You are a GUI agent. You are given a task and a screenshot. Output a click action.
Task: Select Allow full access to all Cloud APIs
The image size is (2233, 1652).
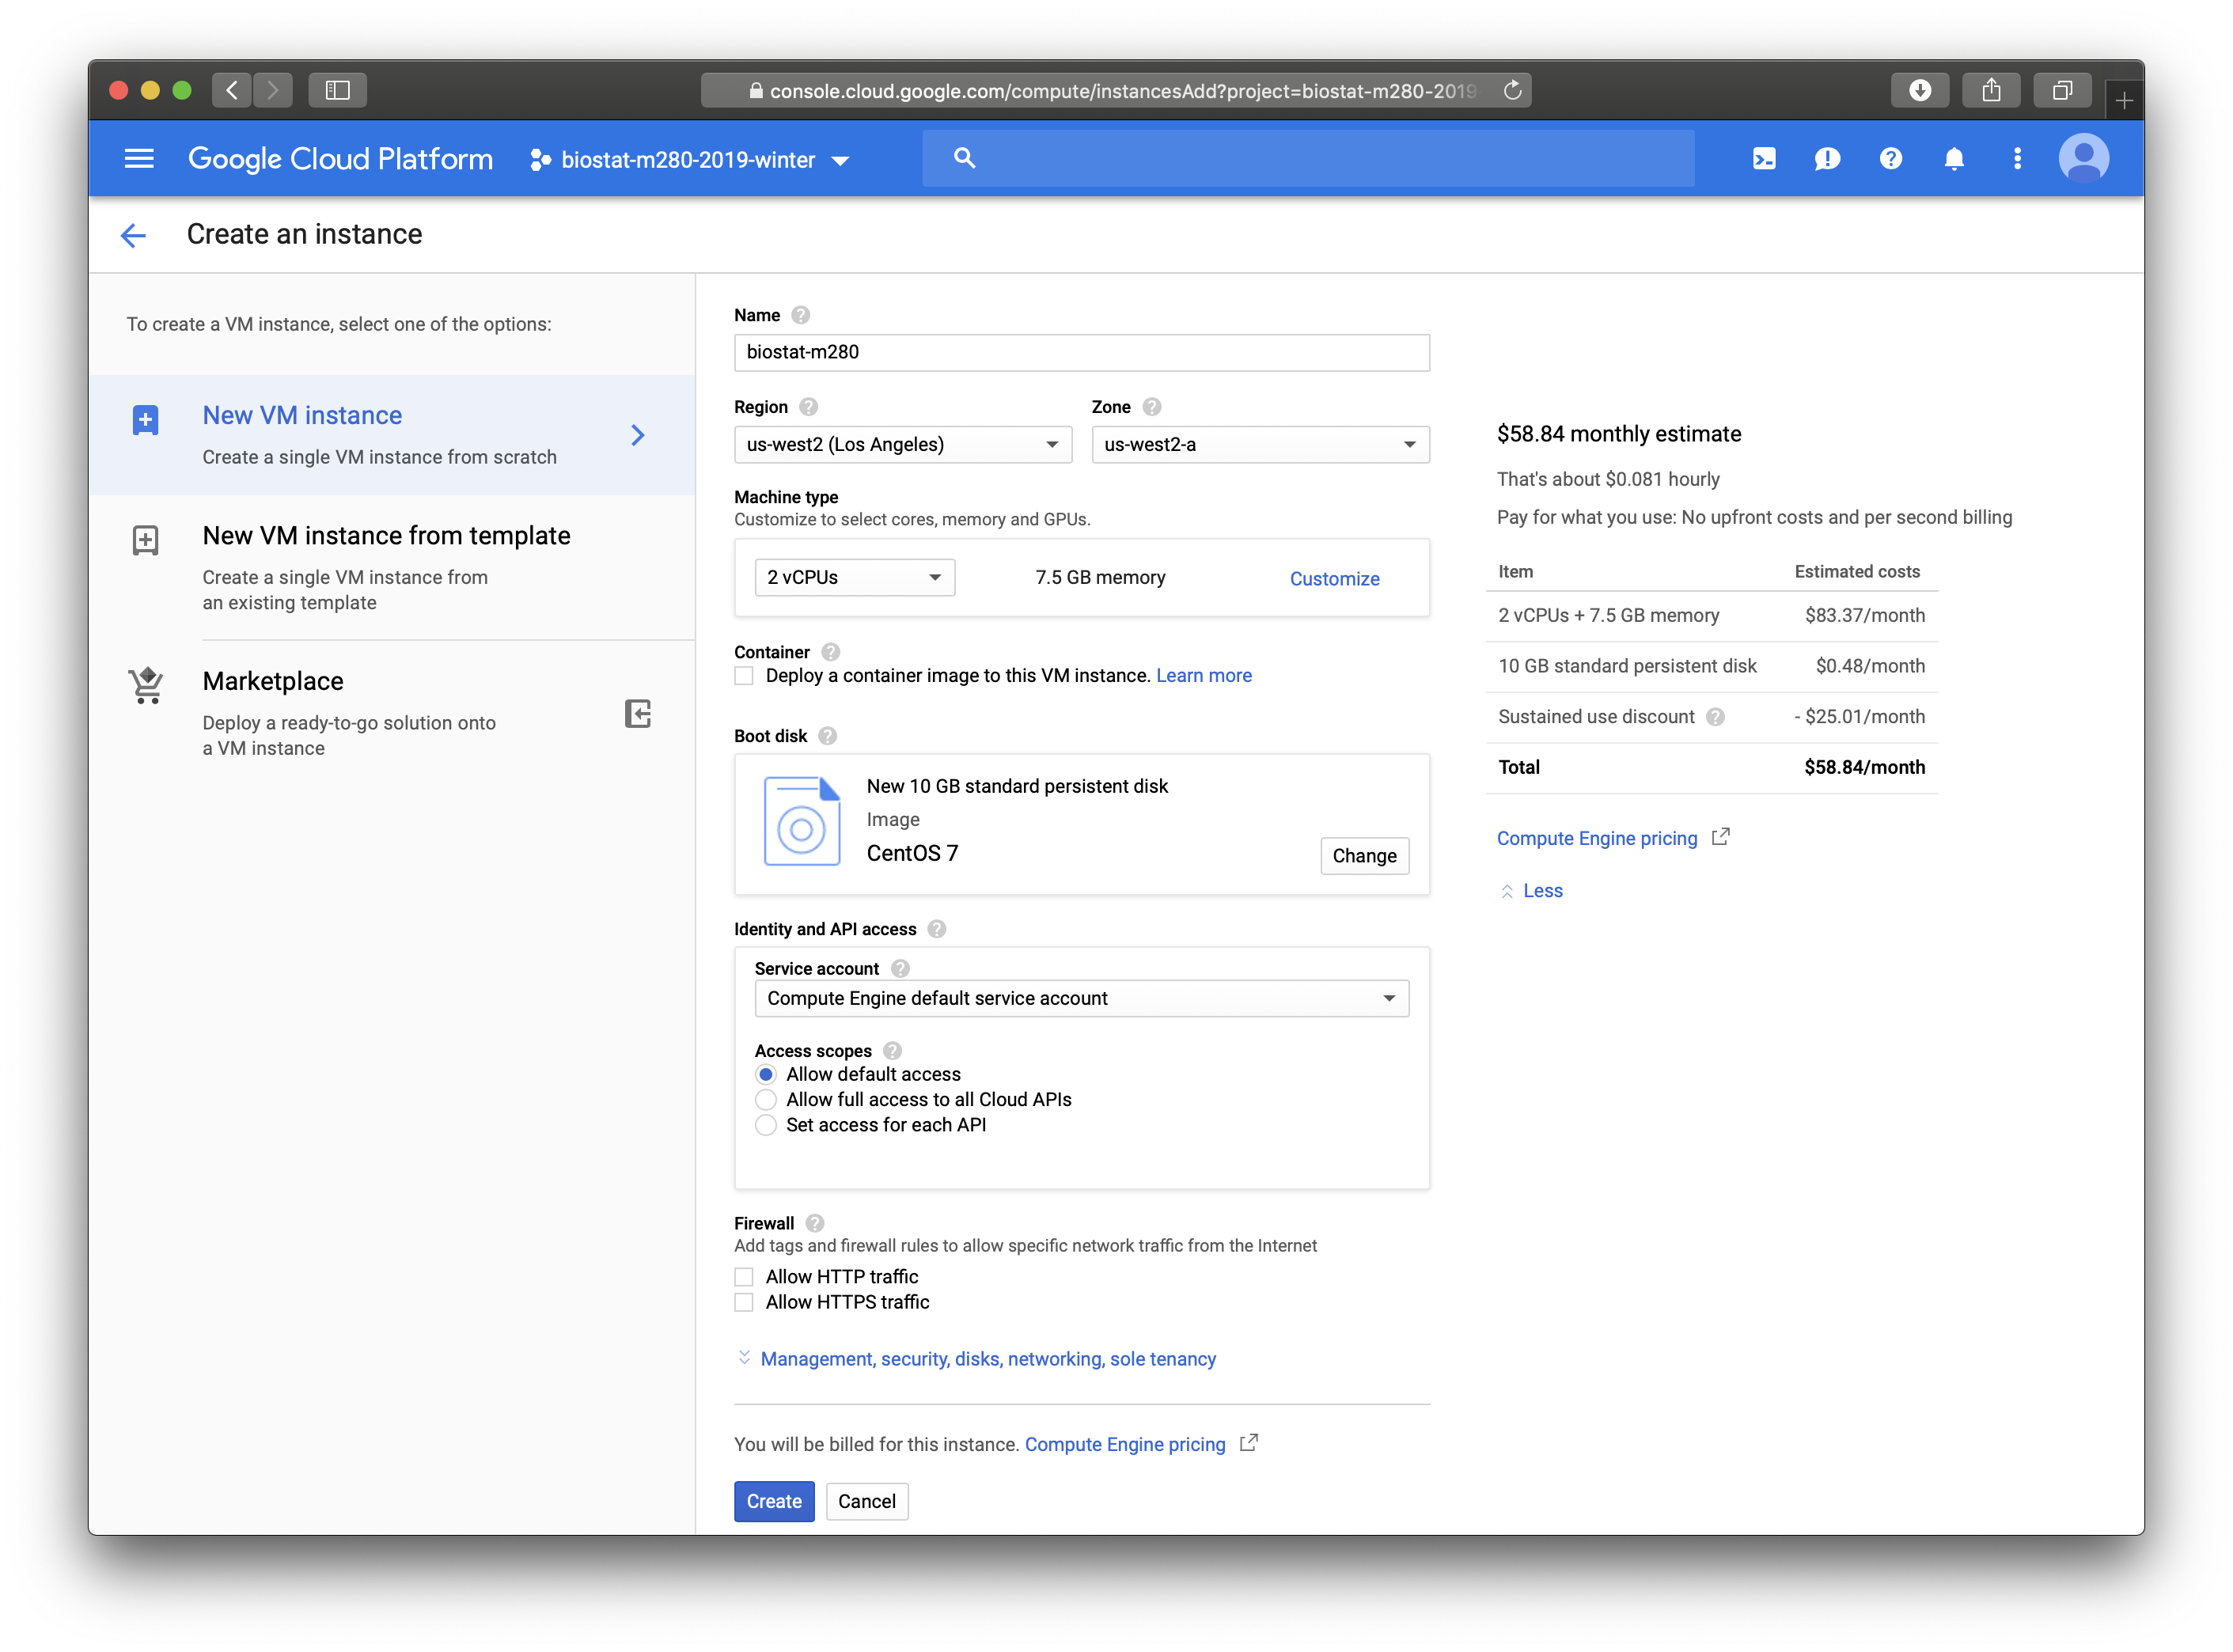[766, 1100]
